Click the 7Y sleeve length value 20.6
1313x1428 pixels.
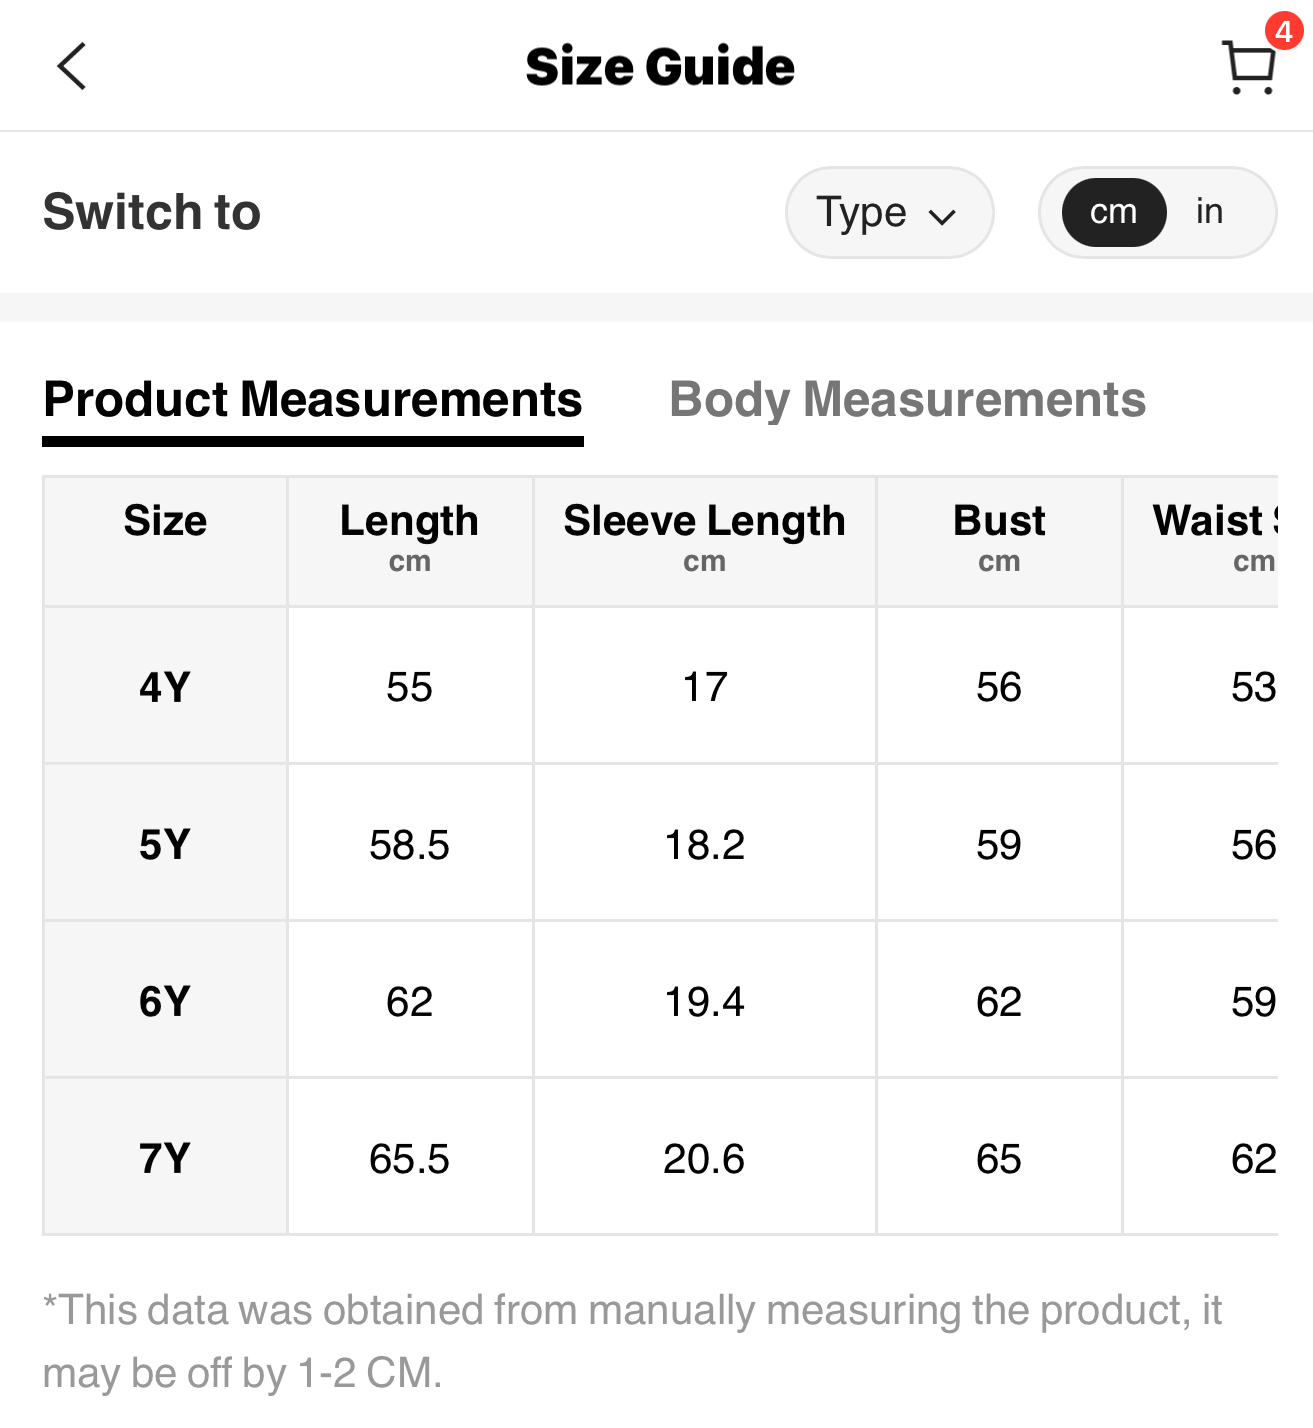pos(704,1159)
